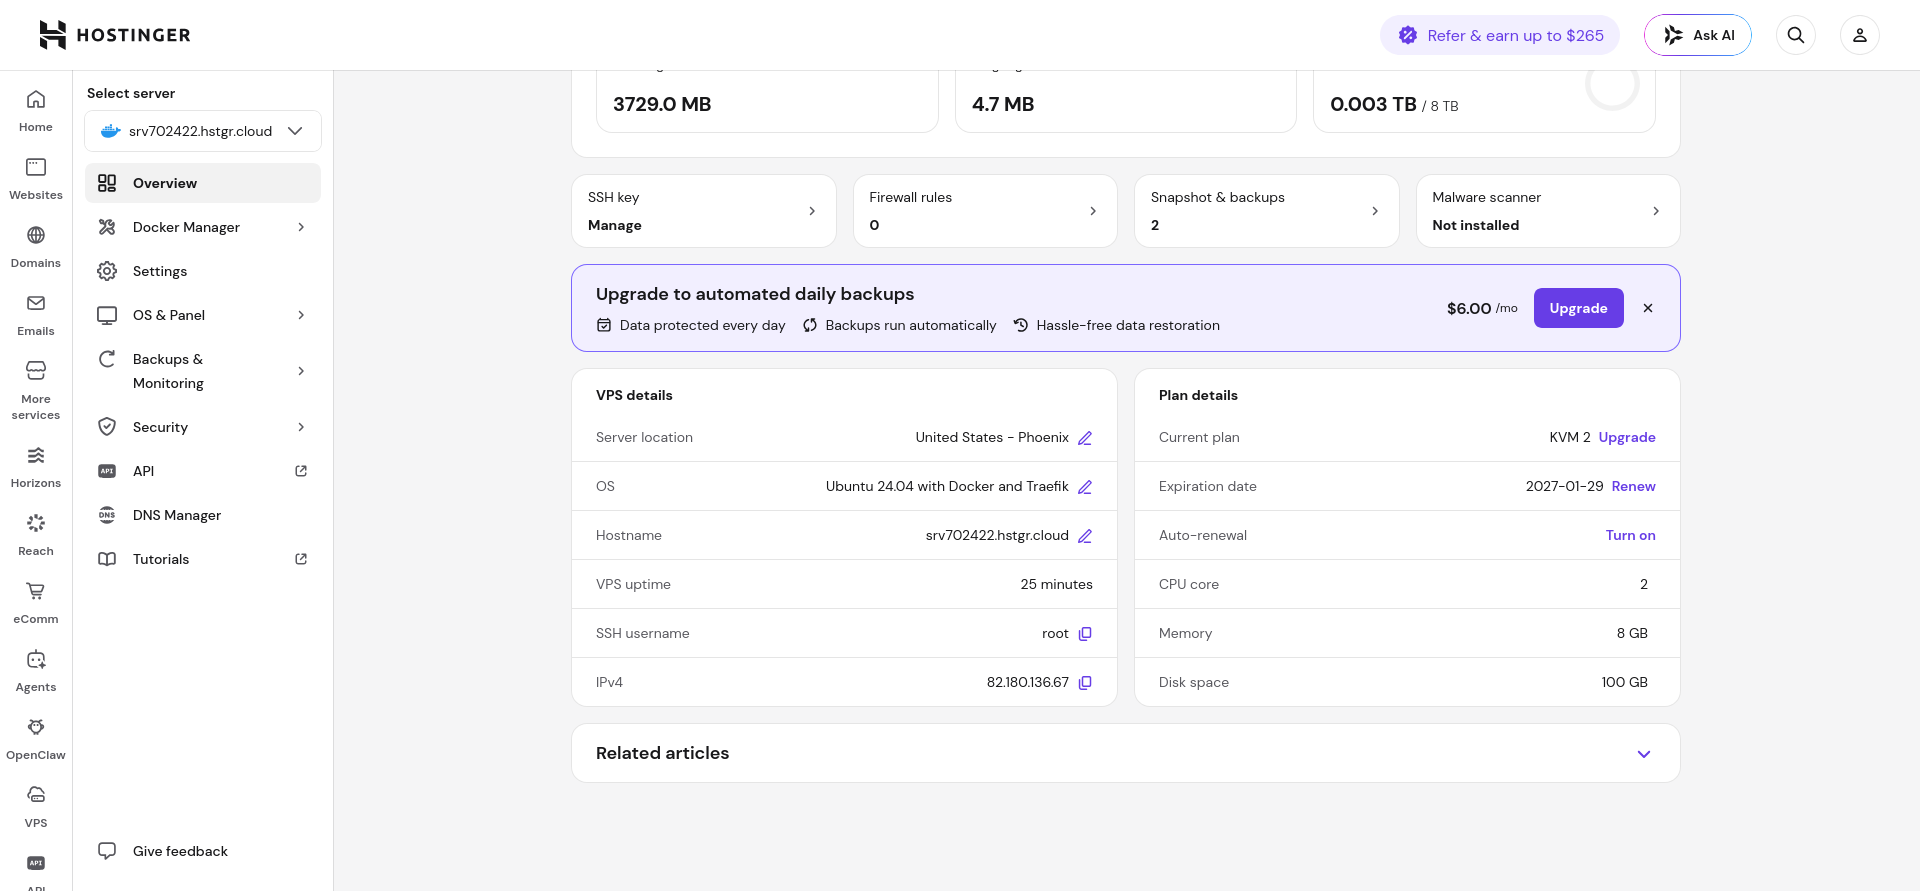Copy the IPv4 address

(1085, 682)
